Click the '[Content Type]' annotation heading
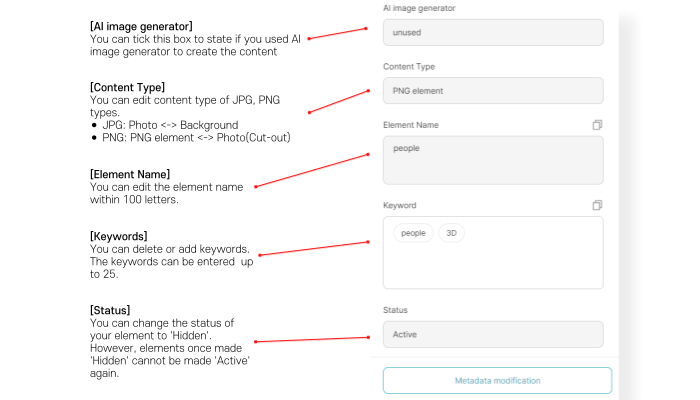 coord(127,88)
